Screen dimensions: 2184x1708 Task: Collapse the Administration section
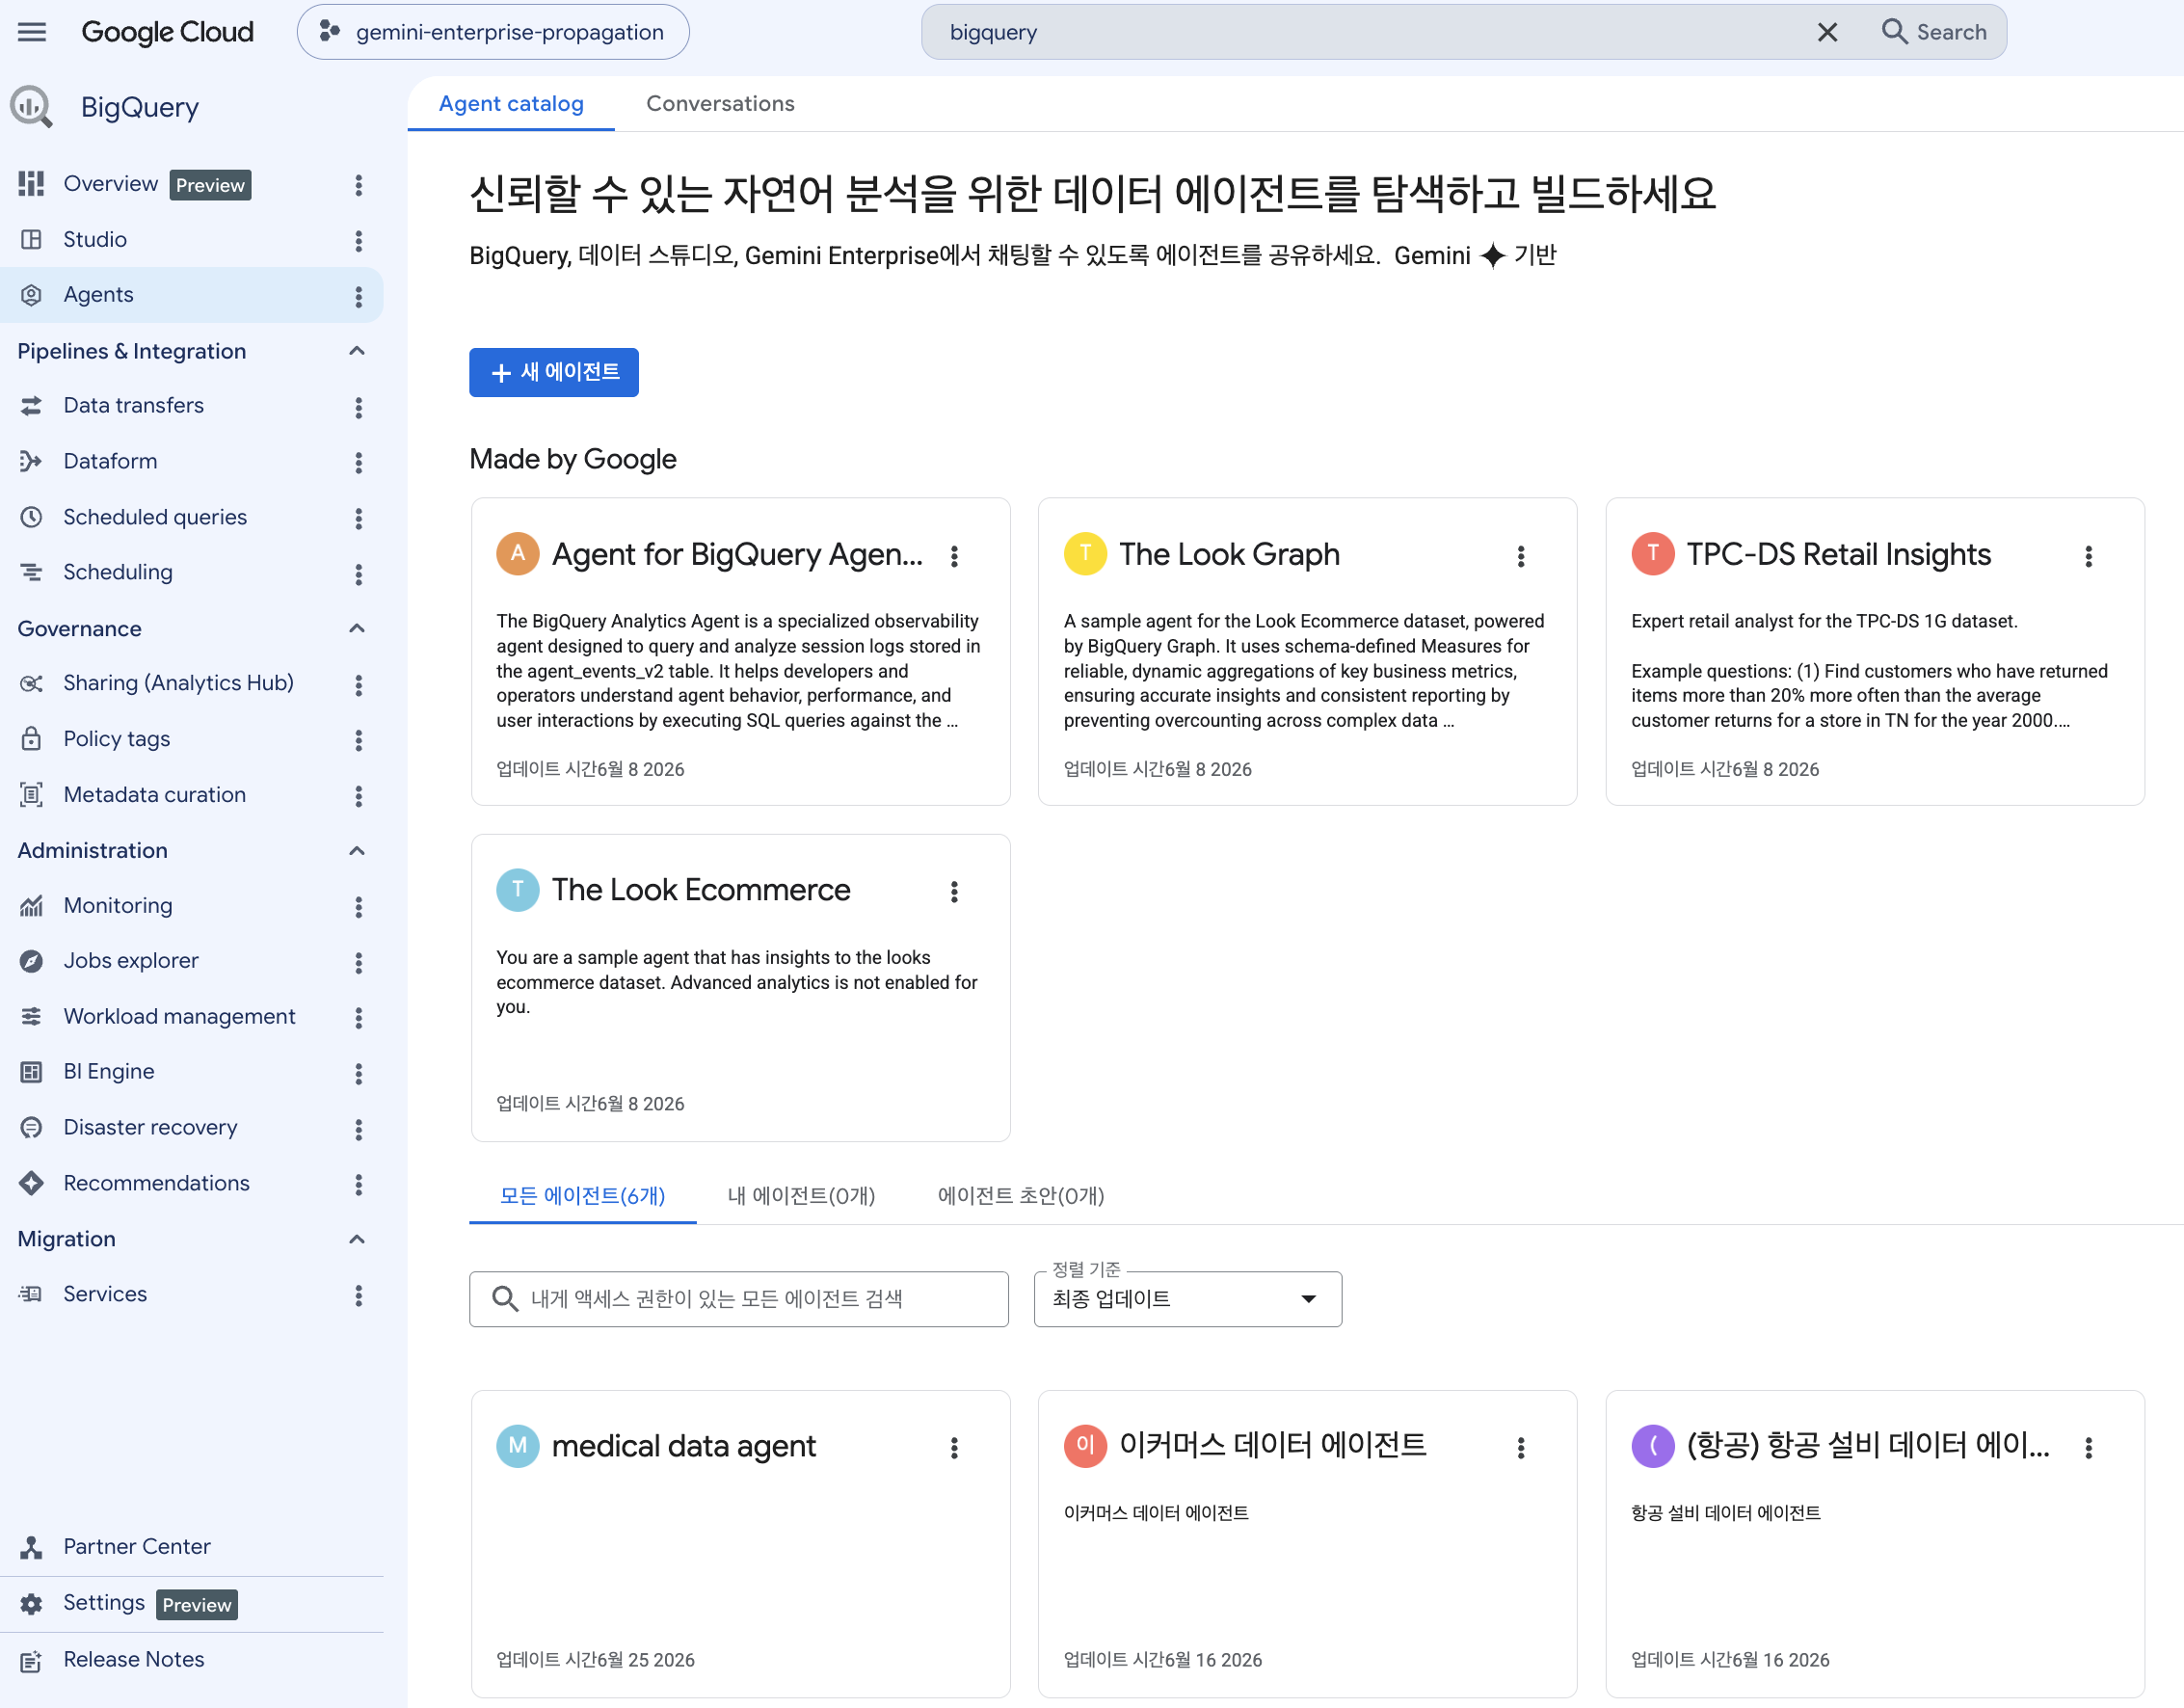[x=357, y=850]
